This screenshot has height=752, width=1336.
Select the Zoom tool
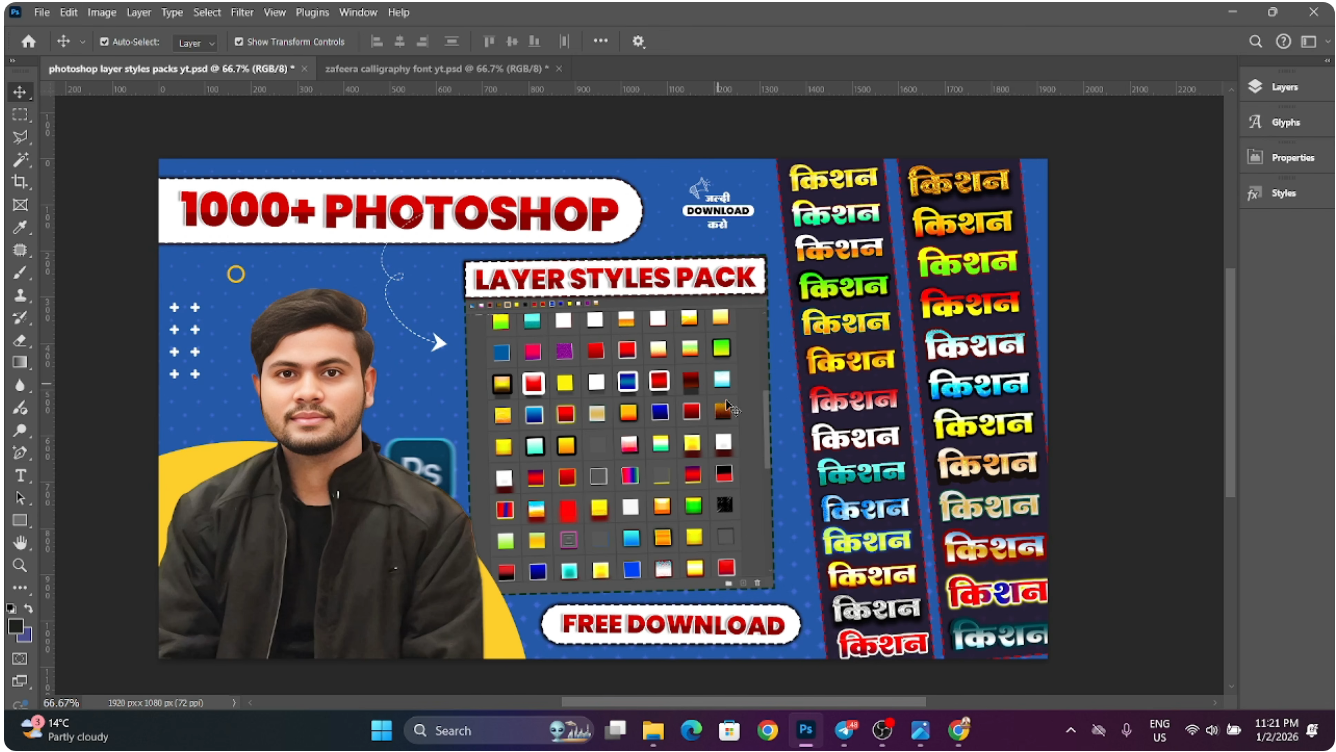point(20,565)
